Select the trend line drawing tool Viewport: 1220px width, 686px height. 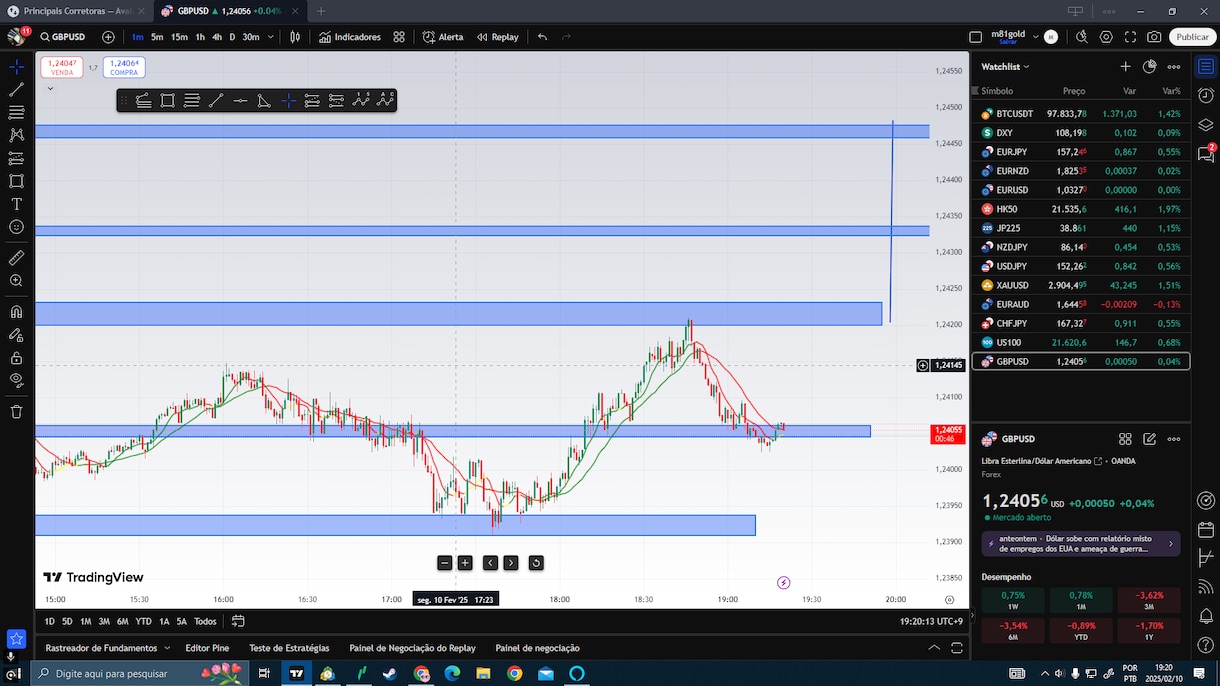click(16, 89)
